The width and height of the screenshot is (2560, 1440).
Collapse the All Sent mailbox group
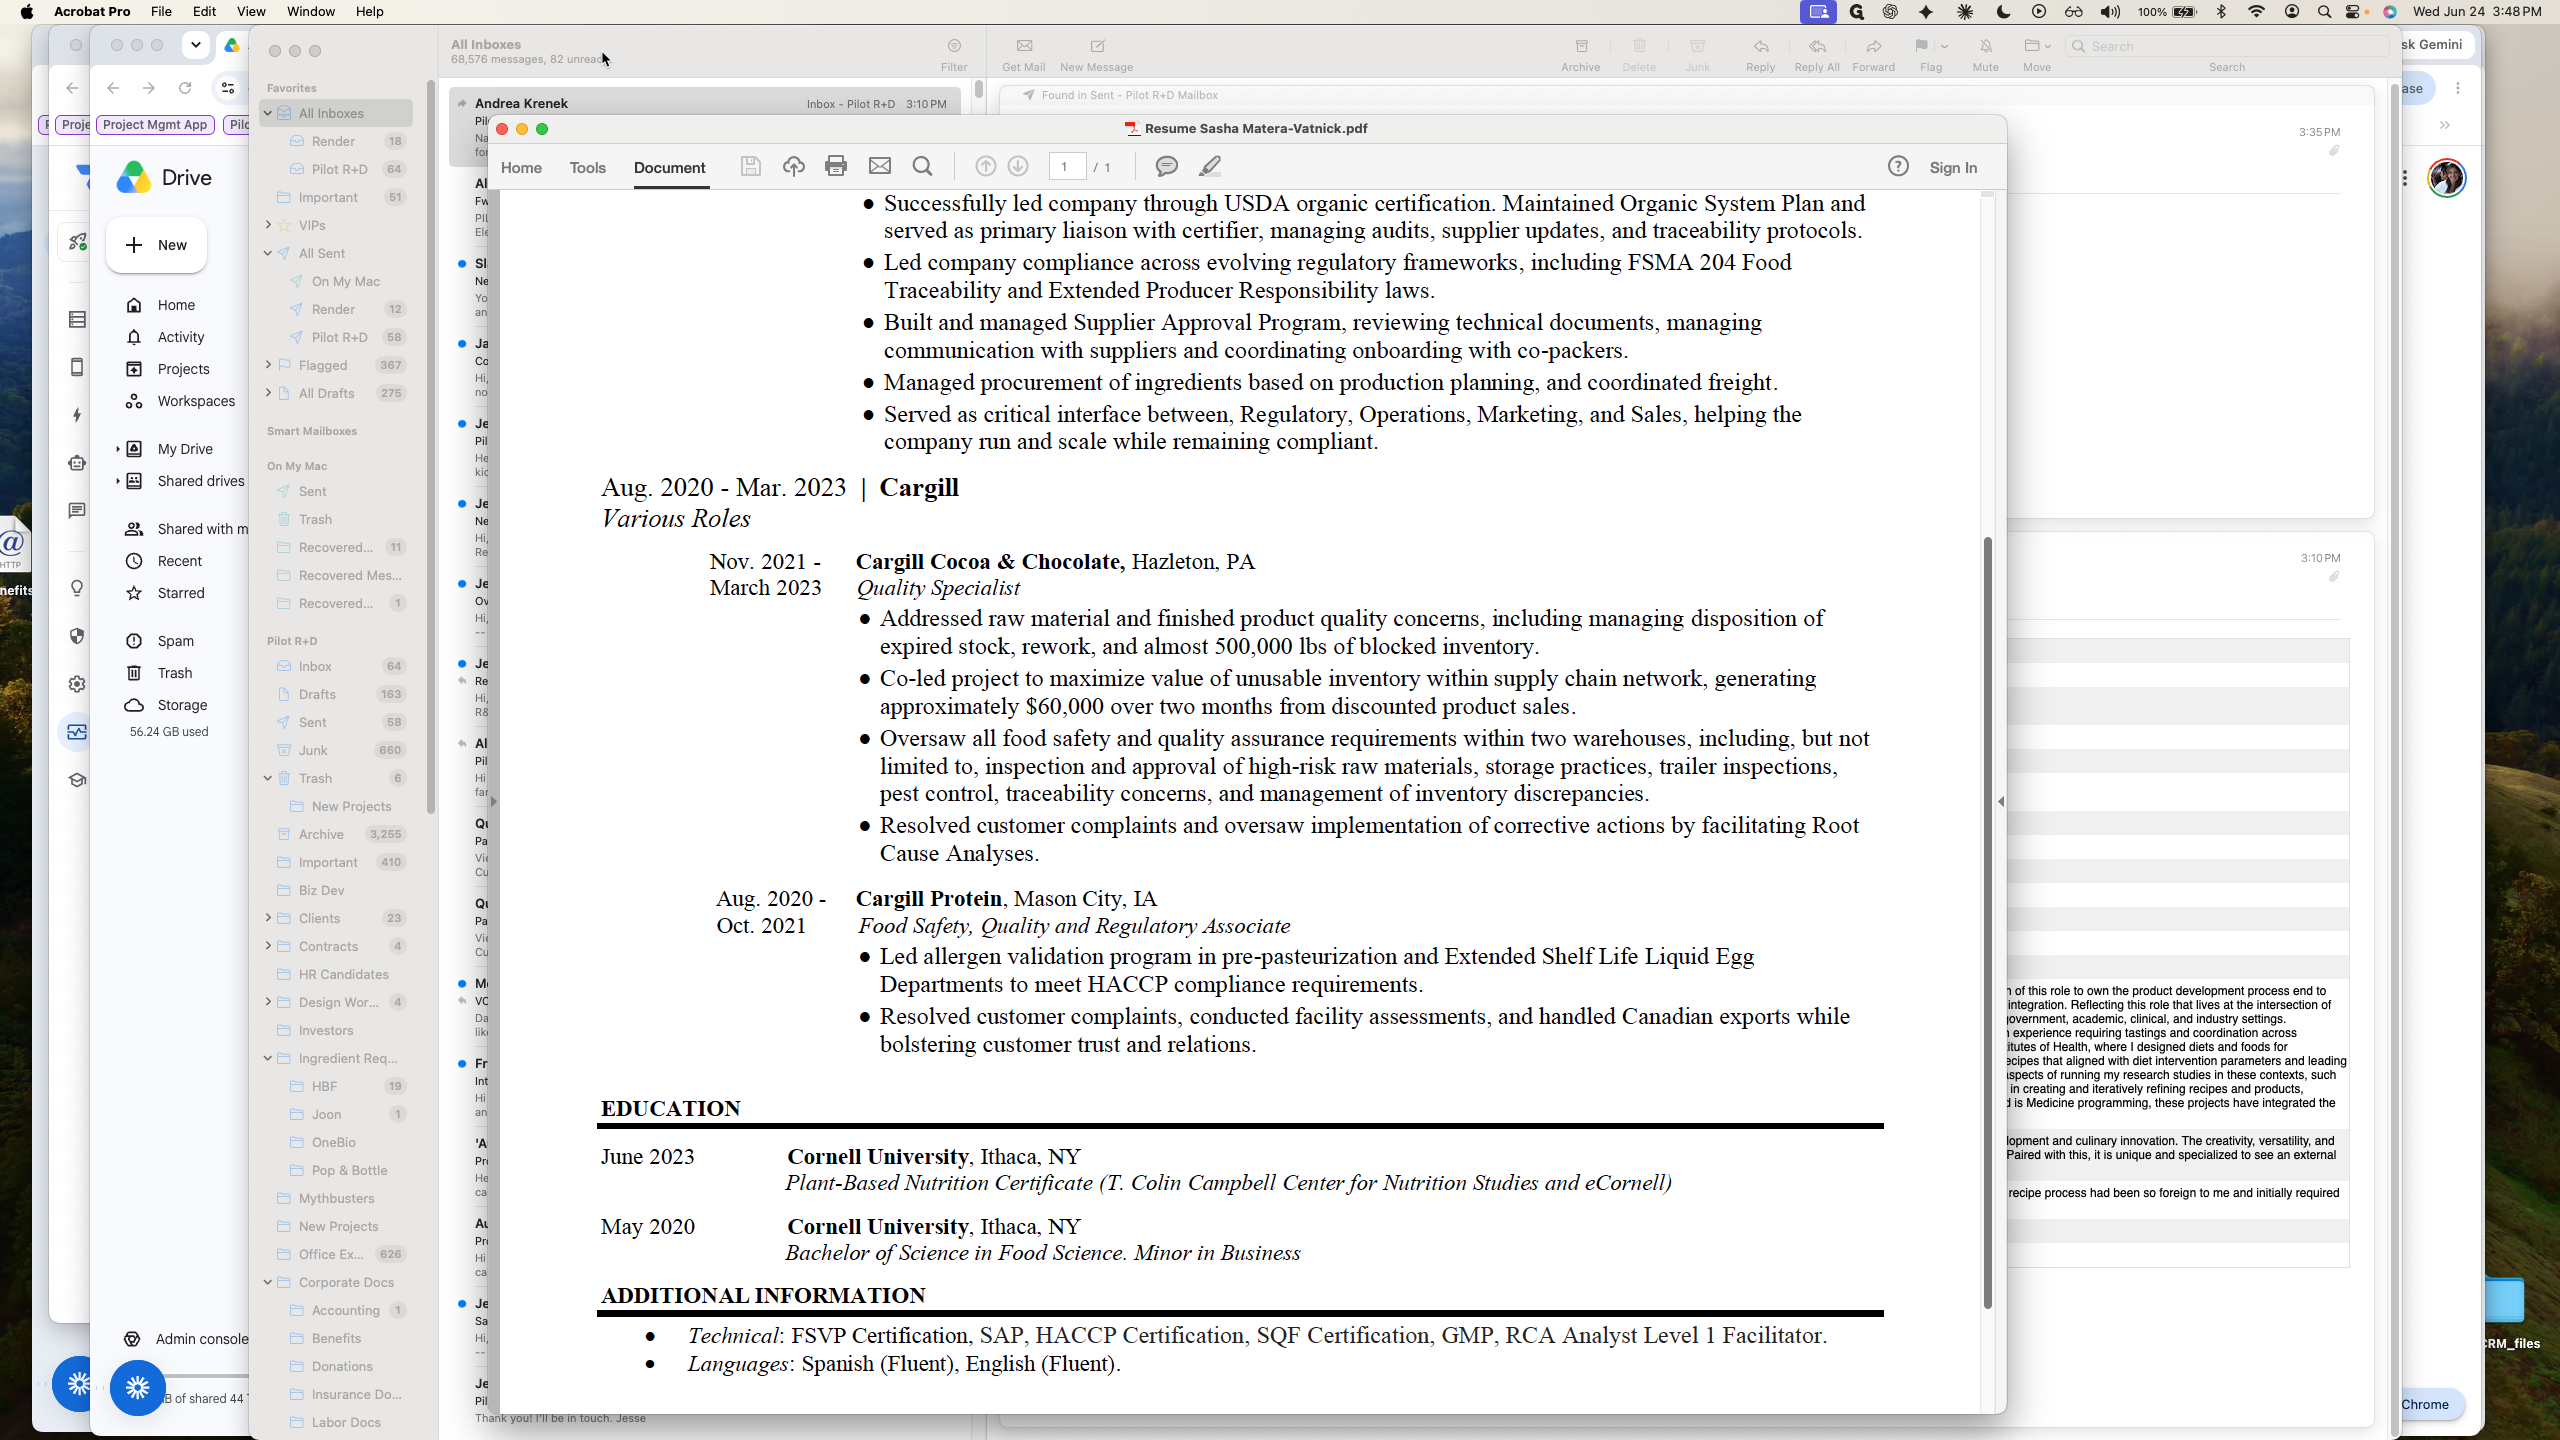click(x=268, y=253)
